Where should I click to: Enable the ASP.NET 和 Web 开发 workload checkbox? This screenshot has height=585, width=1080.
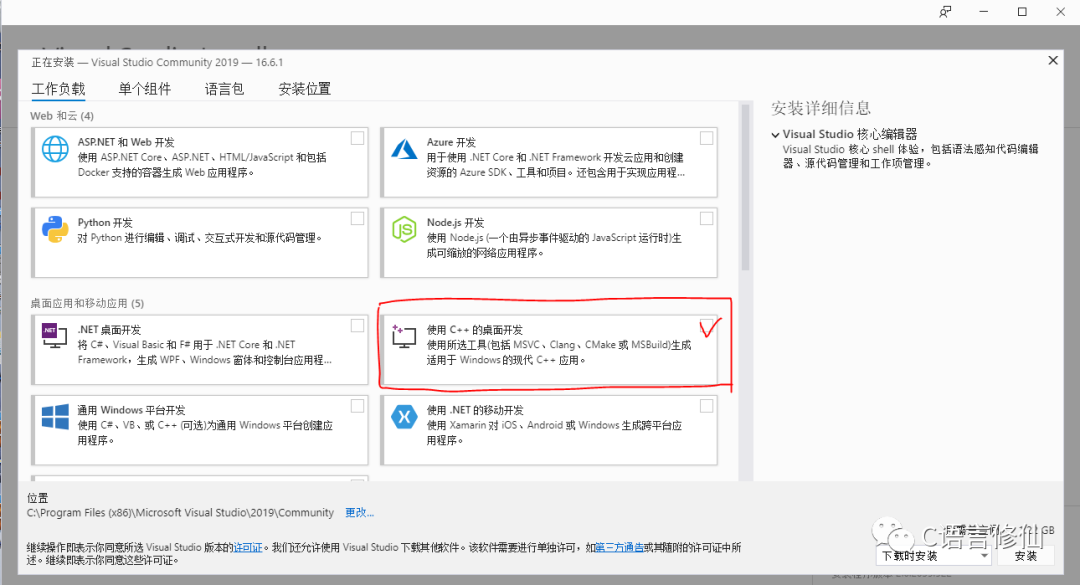pyautogui.click(x=357, y=138)
